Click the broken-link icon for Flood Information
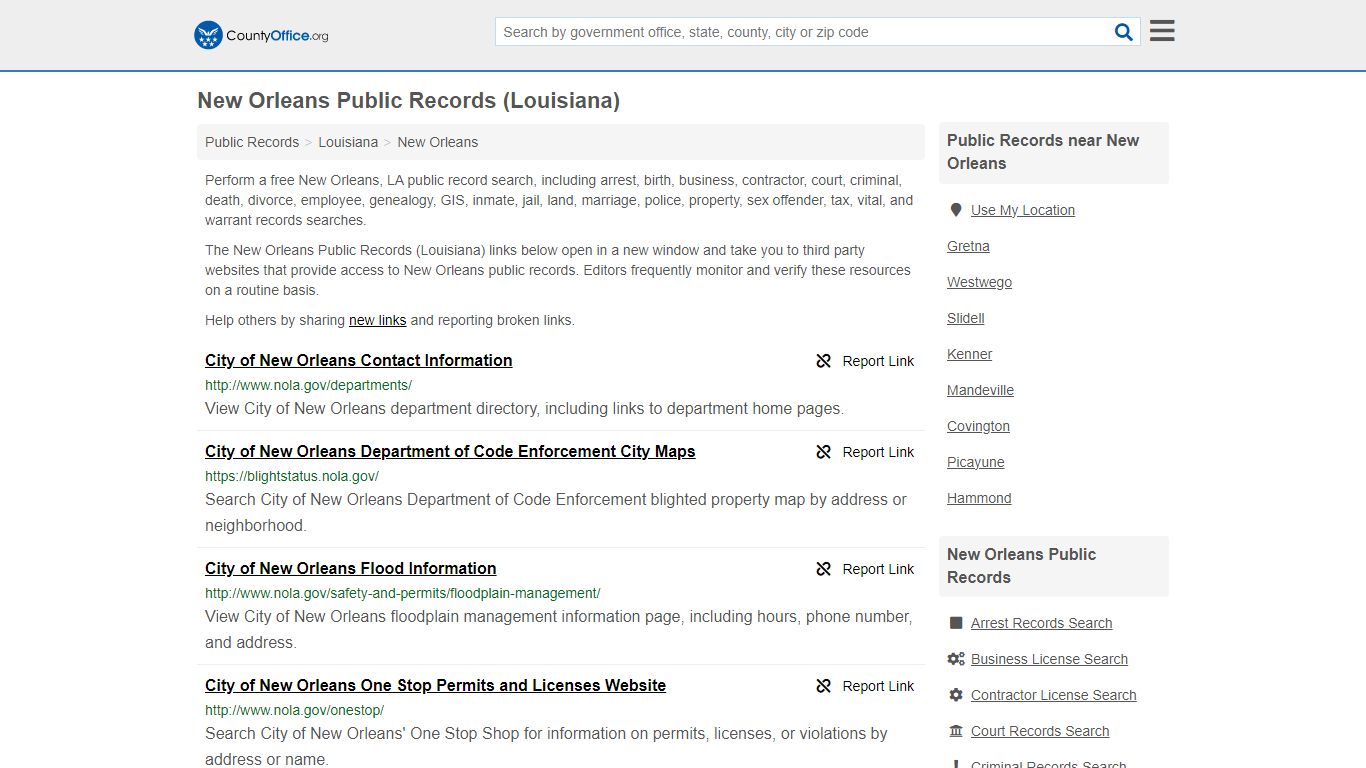This screenshot has height=768, width=1366. (824, 569)
